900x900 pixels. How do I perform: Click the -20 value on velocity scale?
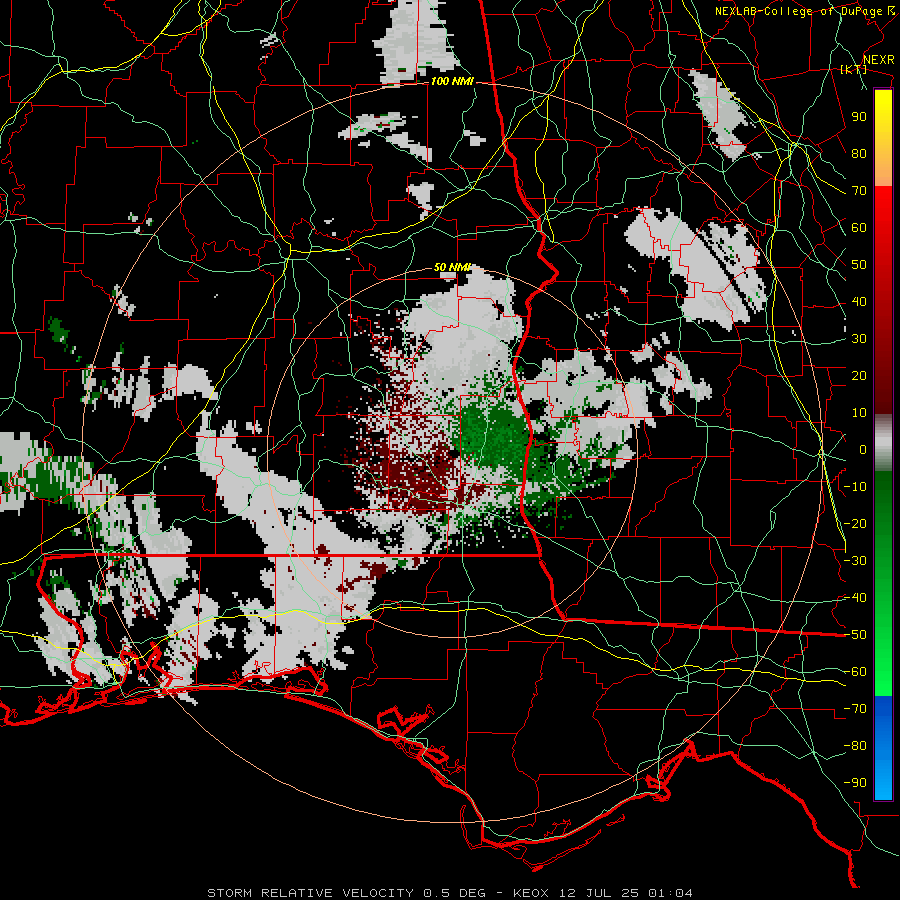pos(855,524)
